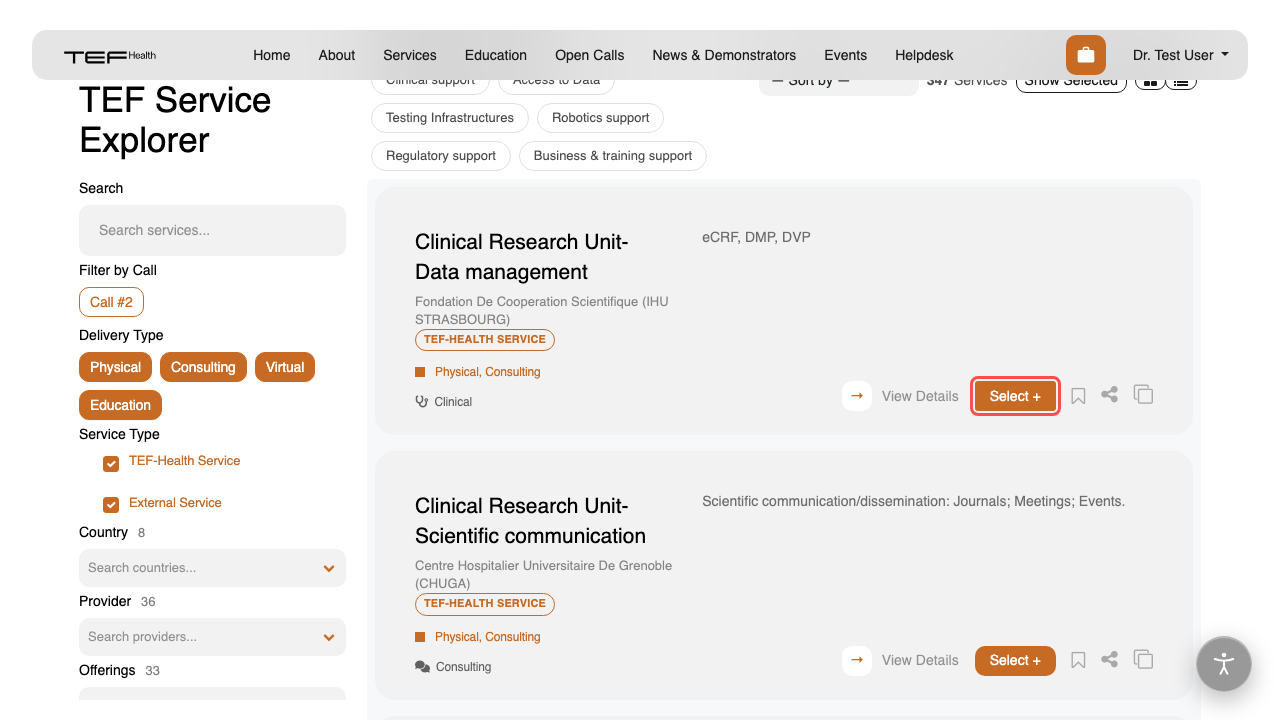Click arrow icon for Data management details
The width and height of the screenshot is (1280, 720).
(857, 396)
